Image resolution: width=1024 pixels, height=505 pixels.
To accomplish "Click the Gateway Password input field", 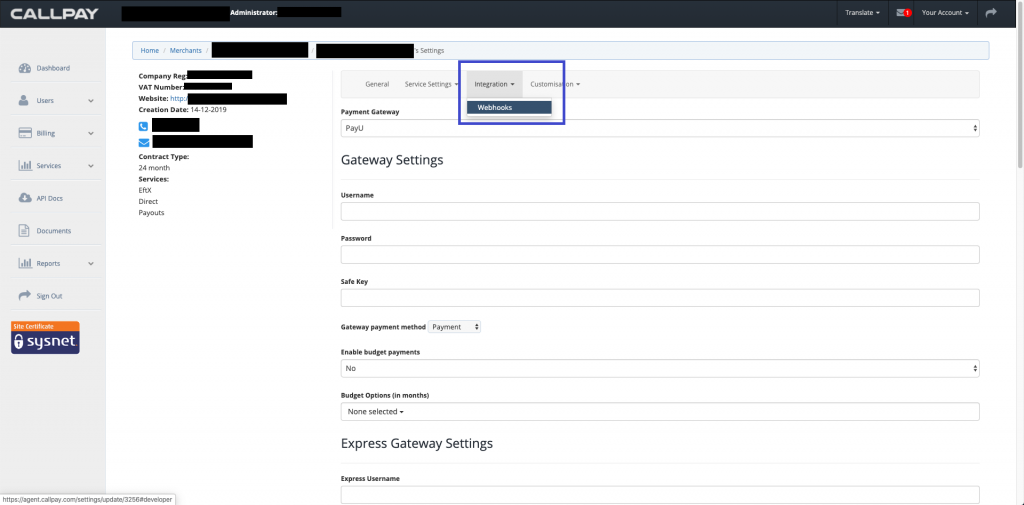I will 660,255.
